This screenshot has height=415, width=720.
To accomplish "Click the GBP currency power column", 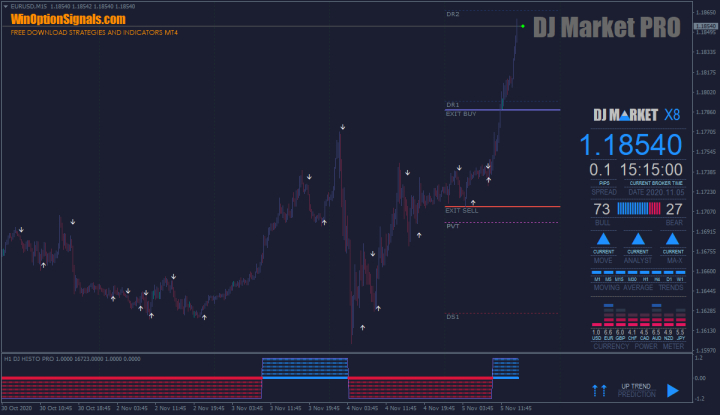I will 620,317.
